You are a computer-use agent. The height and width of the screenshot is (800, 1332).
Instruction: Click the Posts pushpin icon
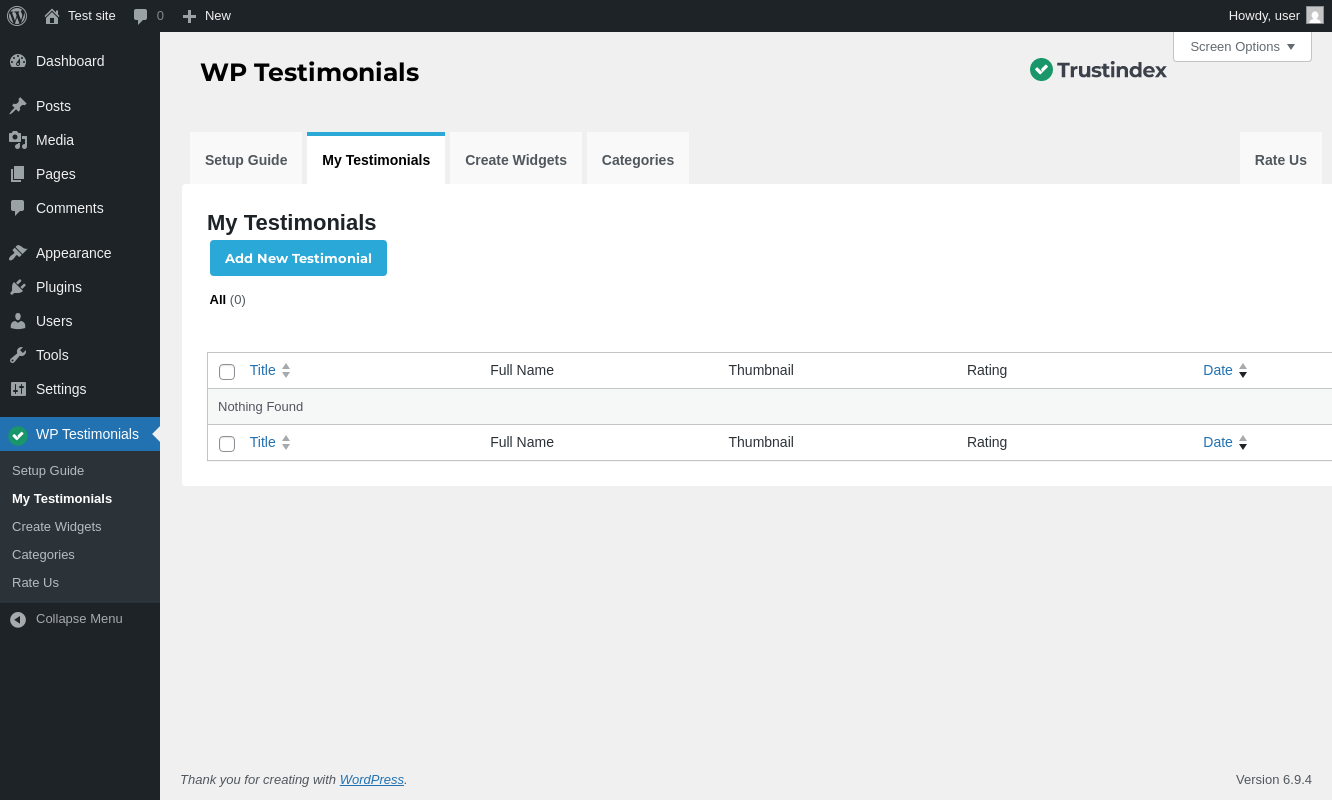click(18, 106)
